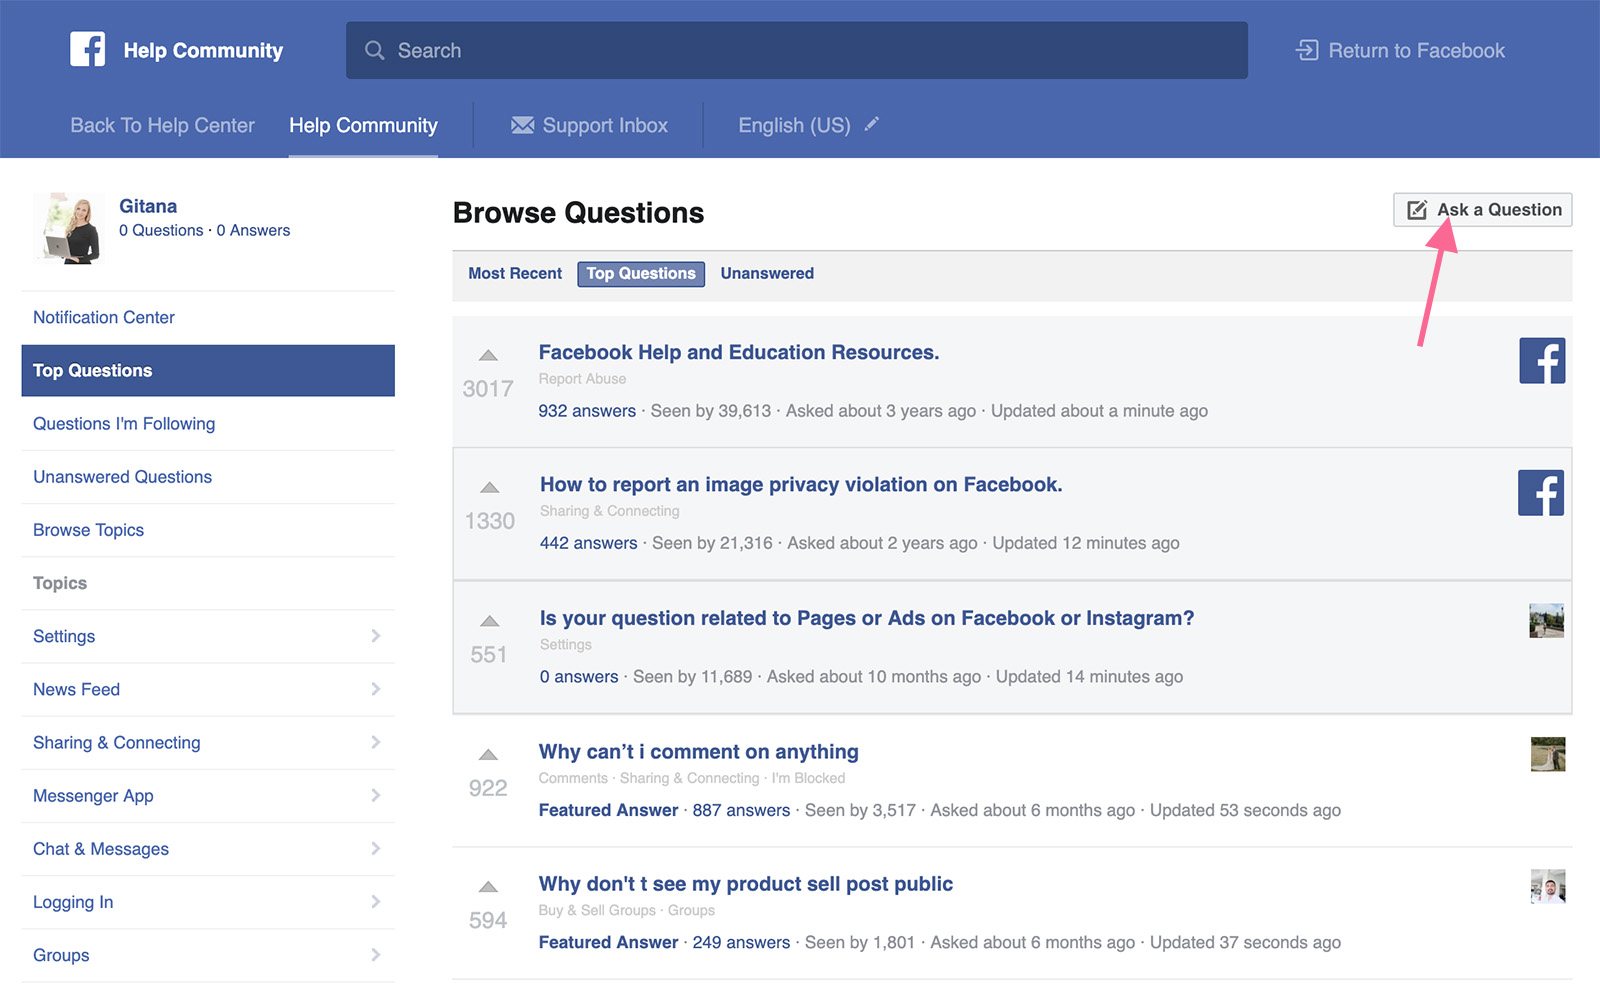This screenshot has width=1600, height=987.
Task: Open asker's photo on product sell post question
Action: point(1548,886)
